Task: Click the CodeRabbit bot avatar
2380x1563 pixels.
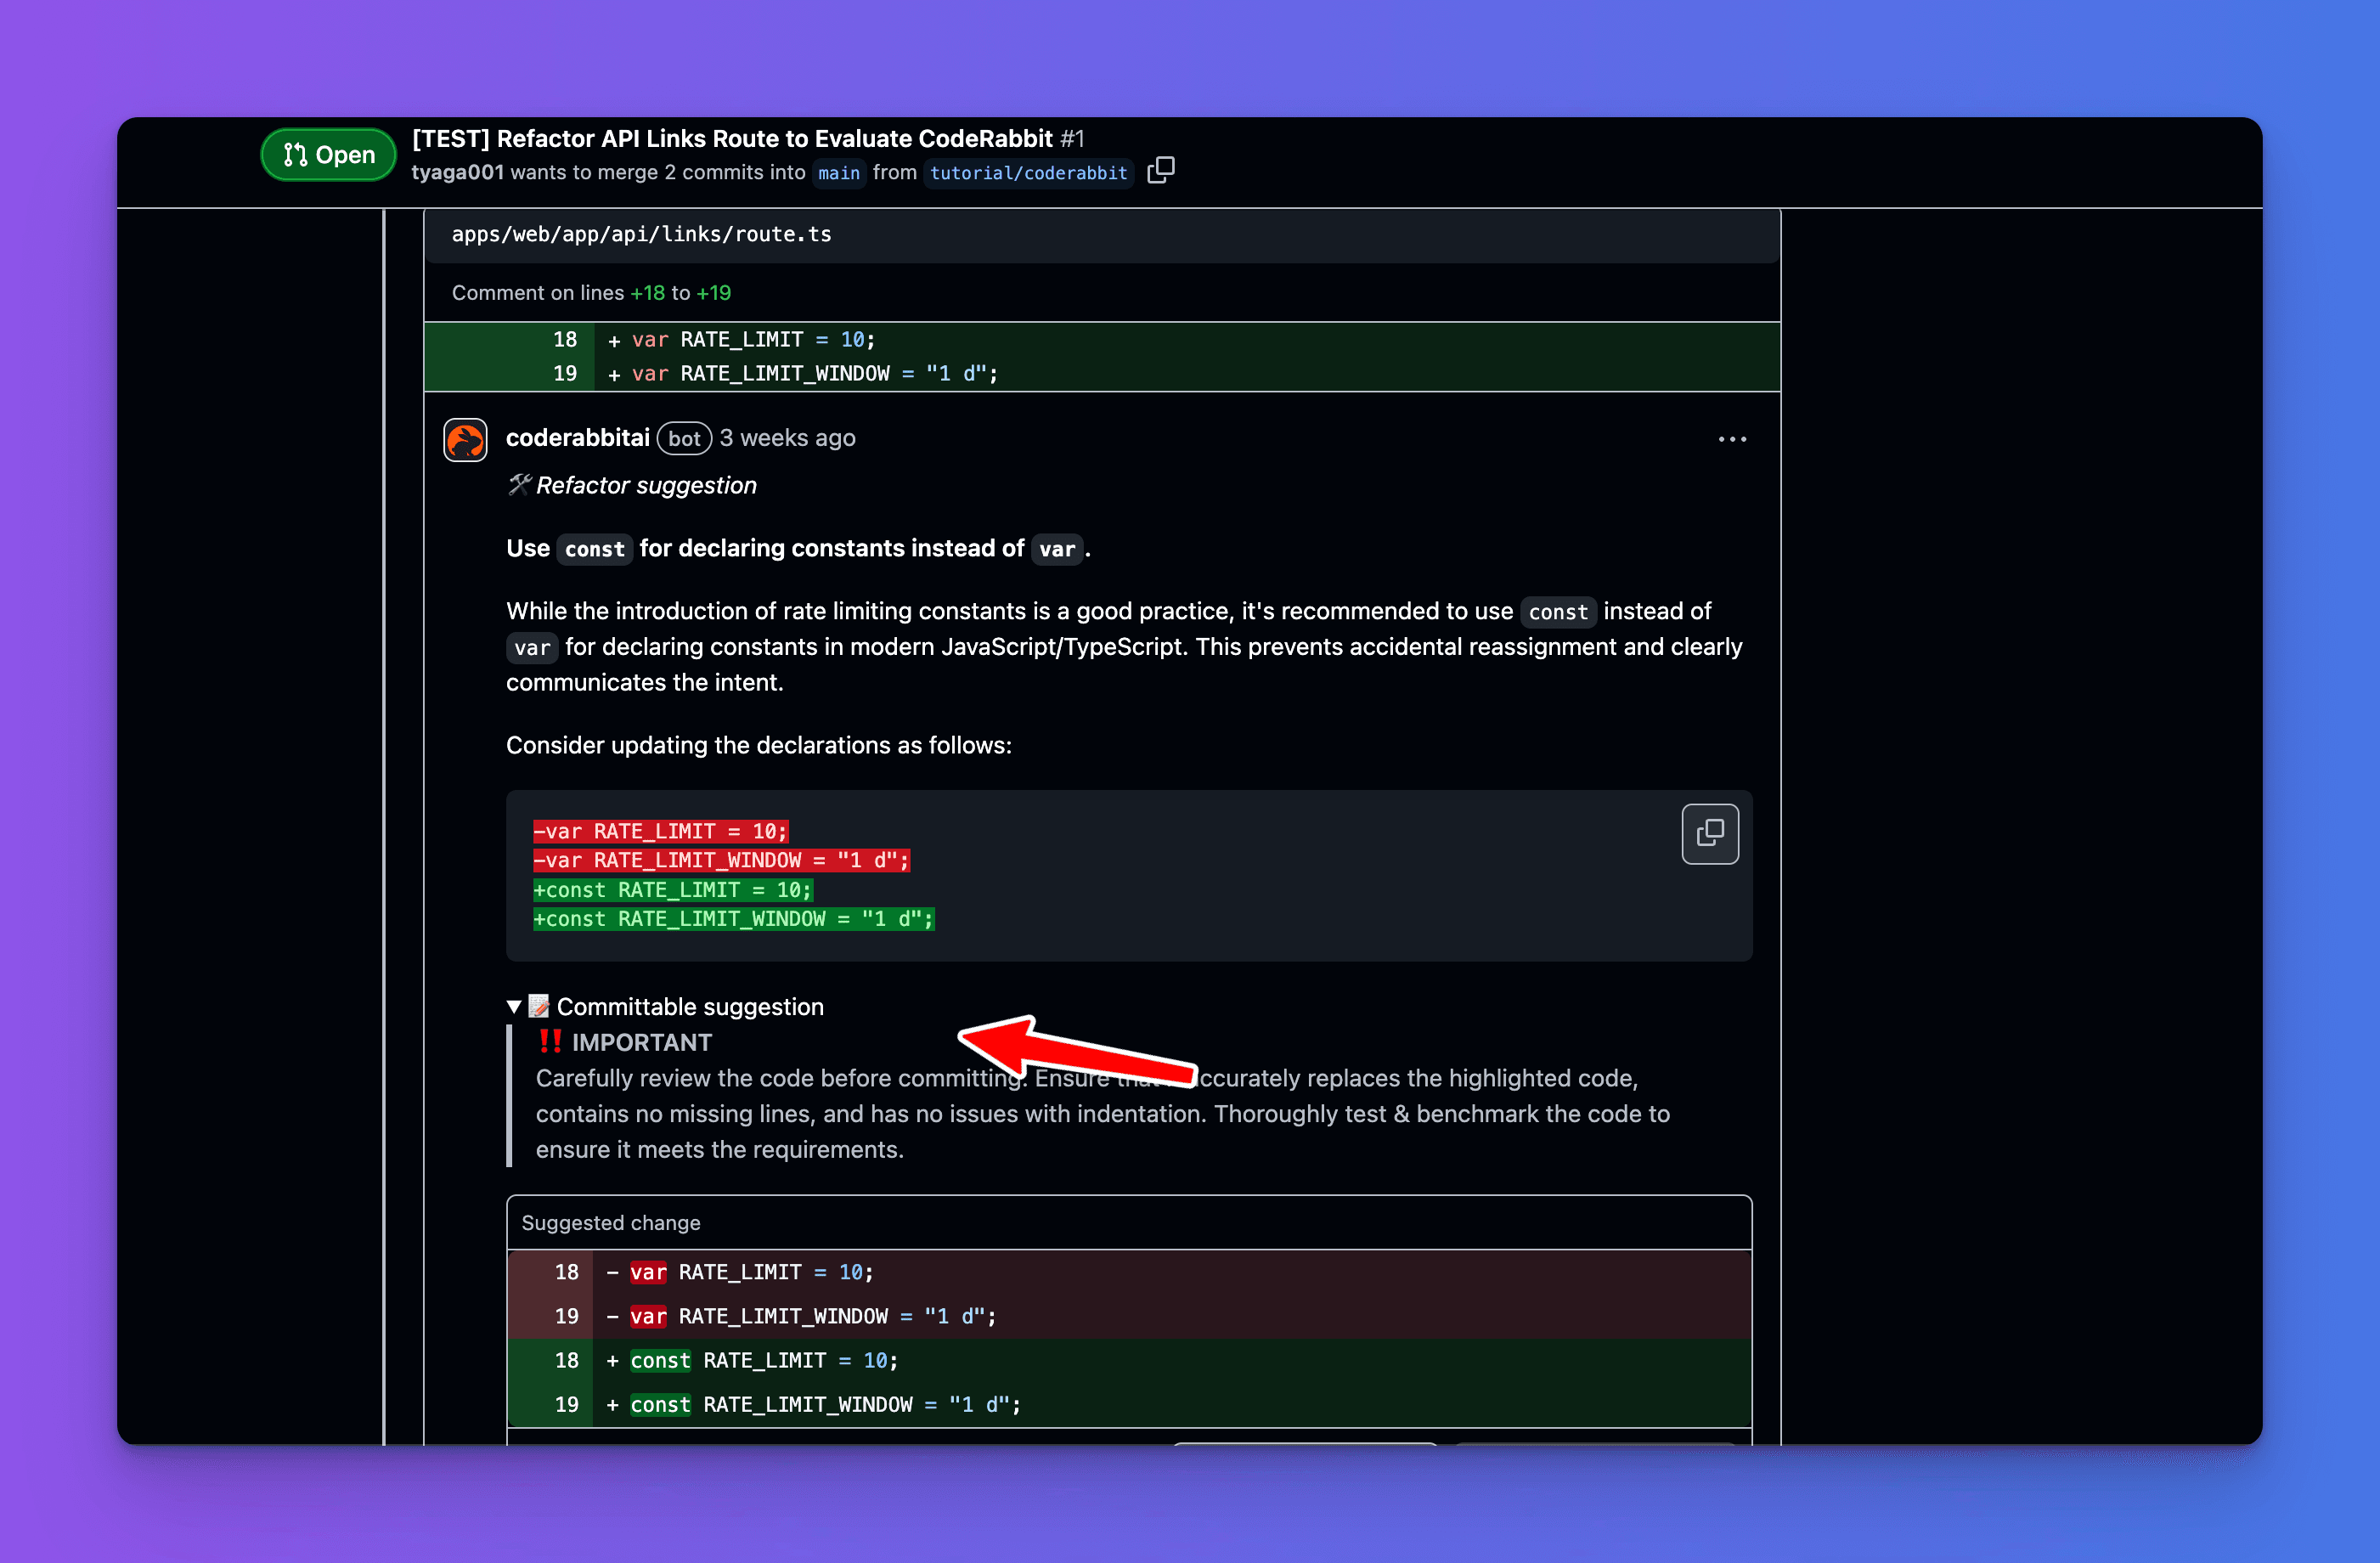Action: (x=465, y=439)
